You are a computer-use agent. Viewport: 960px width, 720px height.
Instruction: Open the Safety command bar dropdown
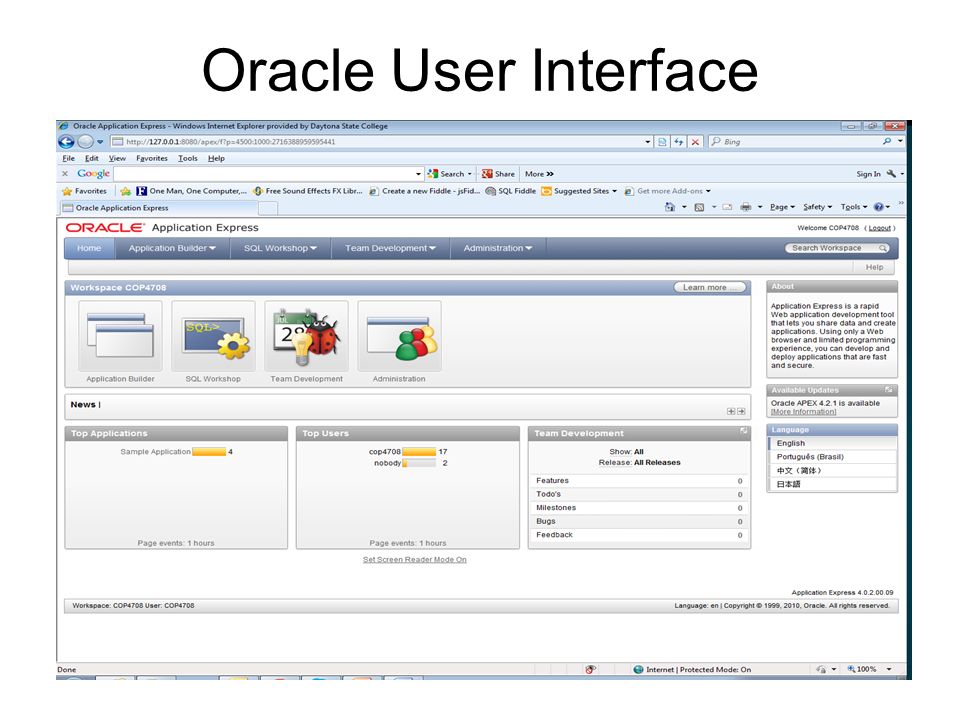coord(817,207)
